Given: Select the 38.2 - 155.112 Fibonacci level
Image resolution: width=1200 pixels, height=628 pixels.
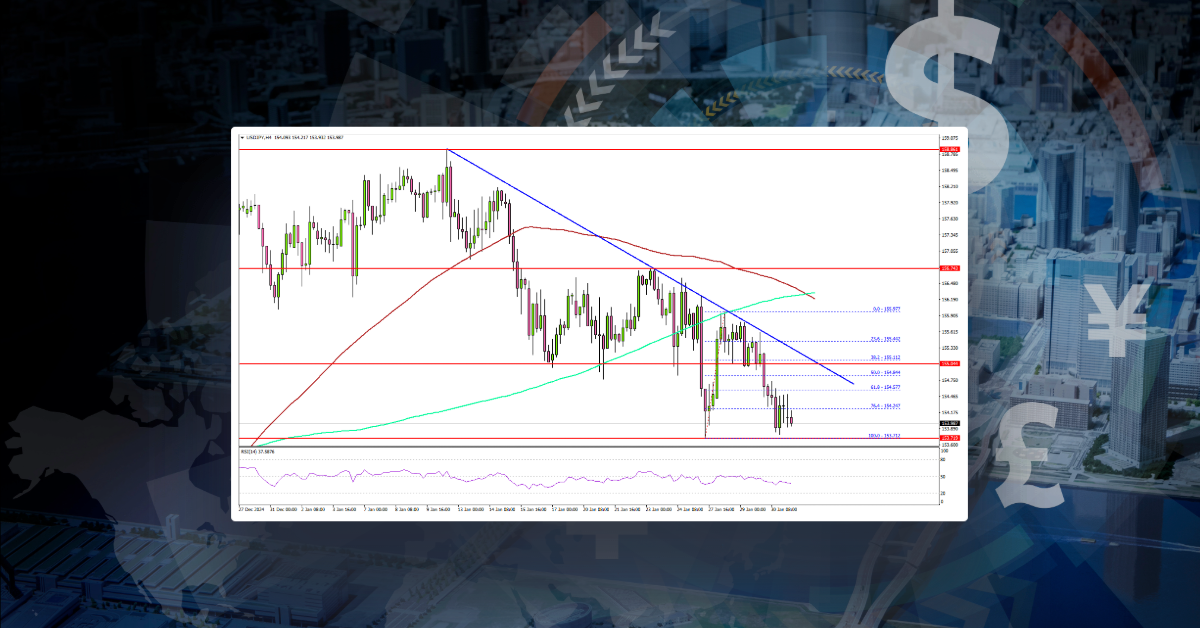Looking at the screenshot, I should pos(886,357).
